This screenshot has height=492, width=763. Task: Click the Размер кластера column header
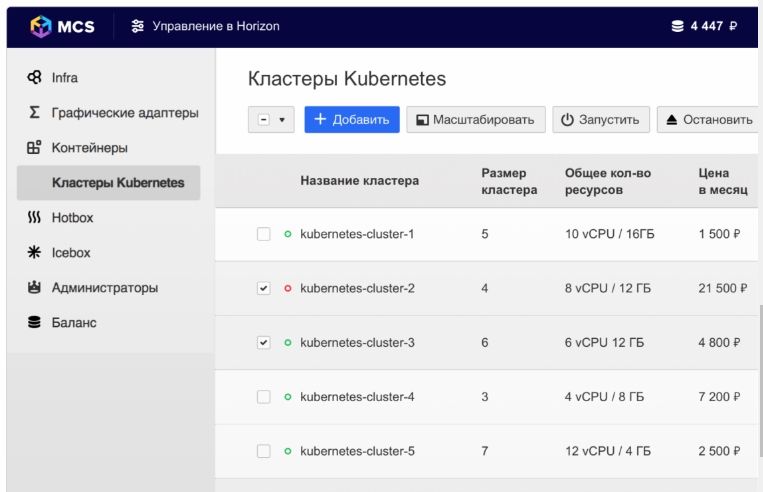click(x=509, y=181)
